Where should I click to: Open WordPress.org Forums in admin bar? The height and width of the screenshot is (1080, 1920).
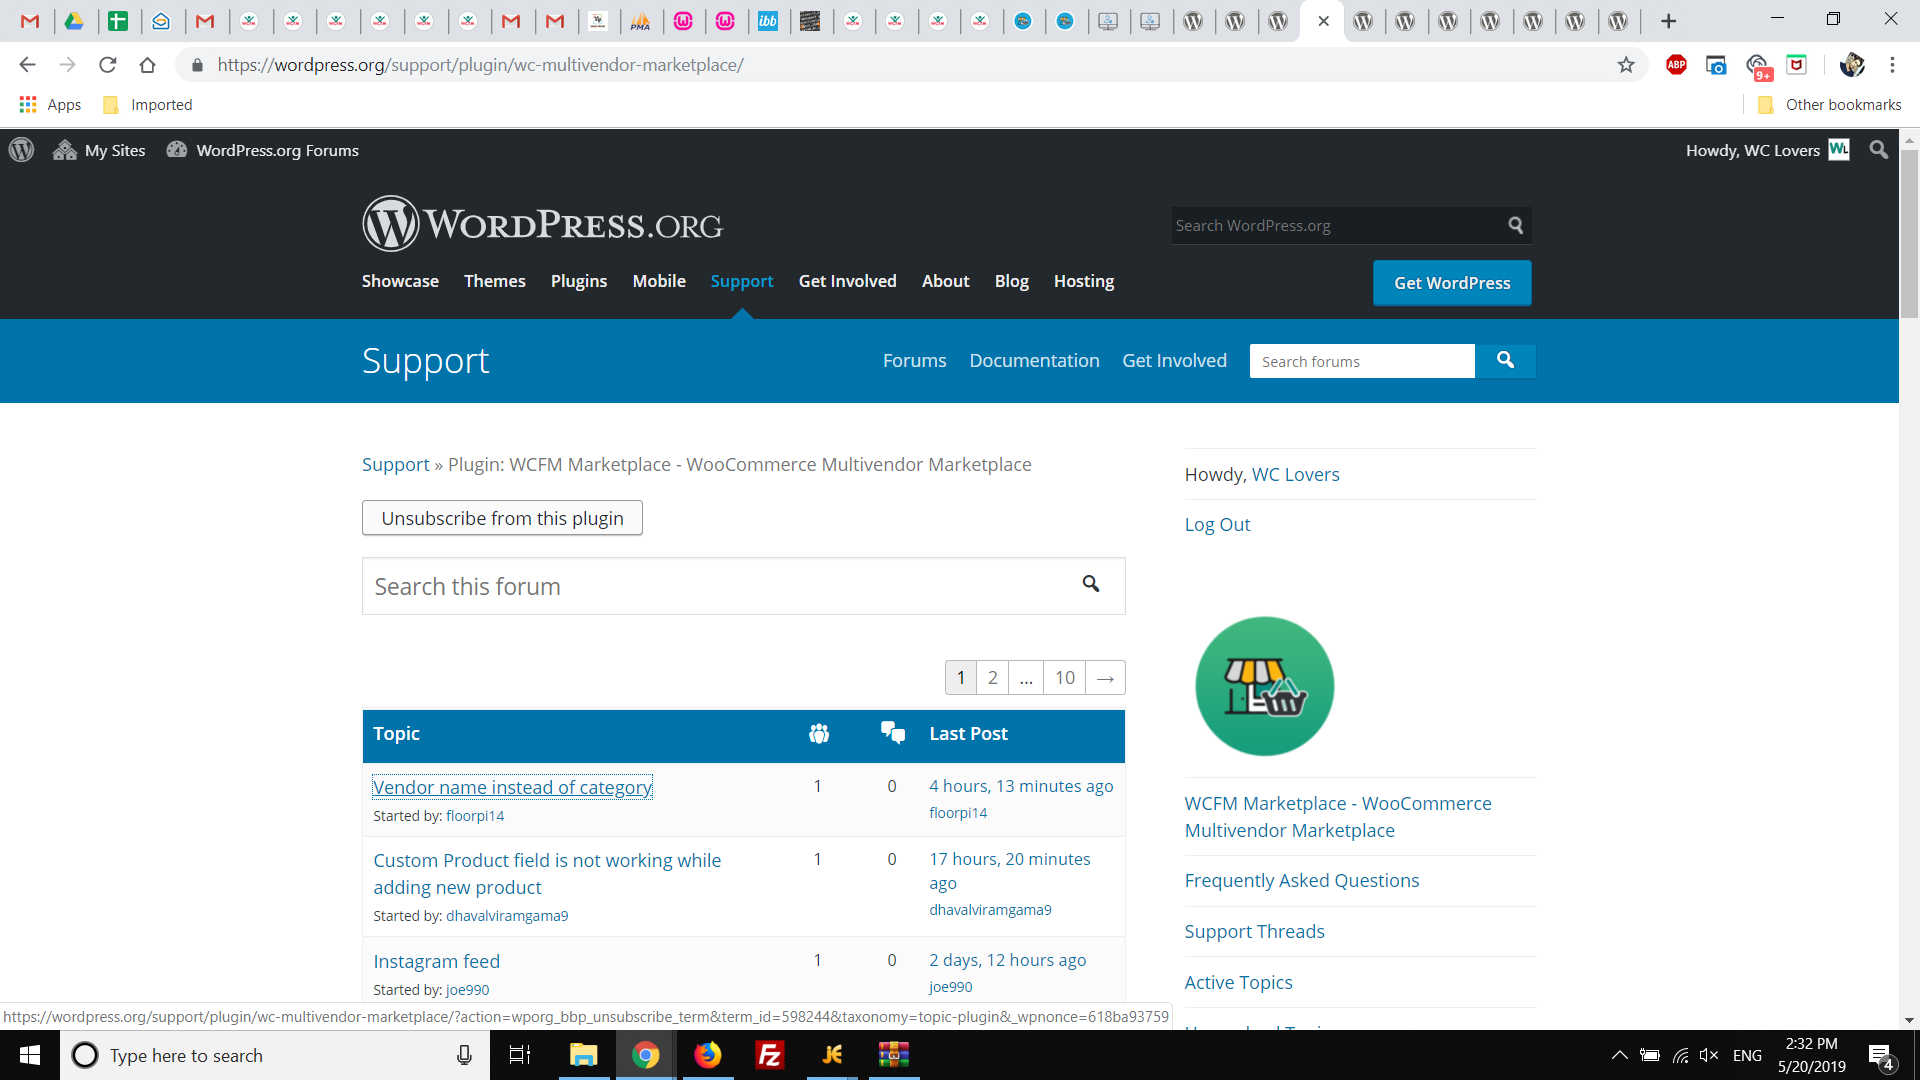[x=263, y=150]
